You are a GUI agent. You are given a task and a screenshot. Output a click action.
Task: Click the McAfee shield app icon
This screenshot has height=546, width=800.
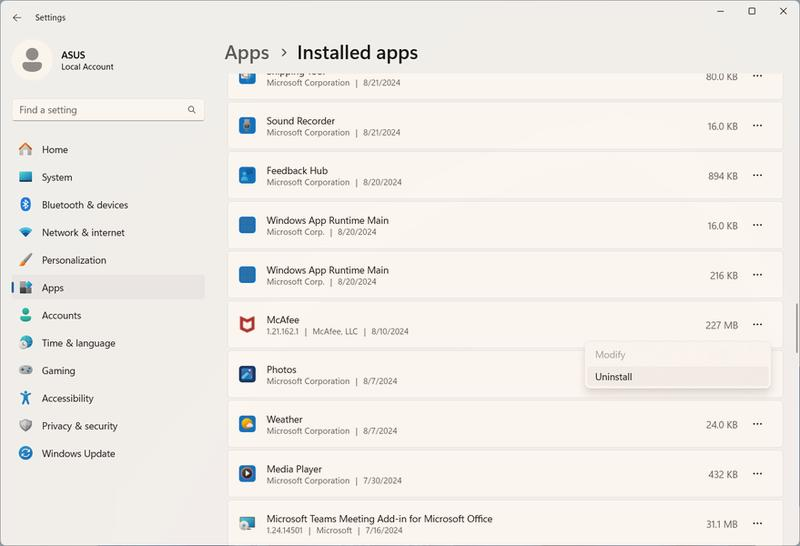[247, 325]
